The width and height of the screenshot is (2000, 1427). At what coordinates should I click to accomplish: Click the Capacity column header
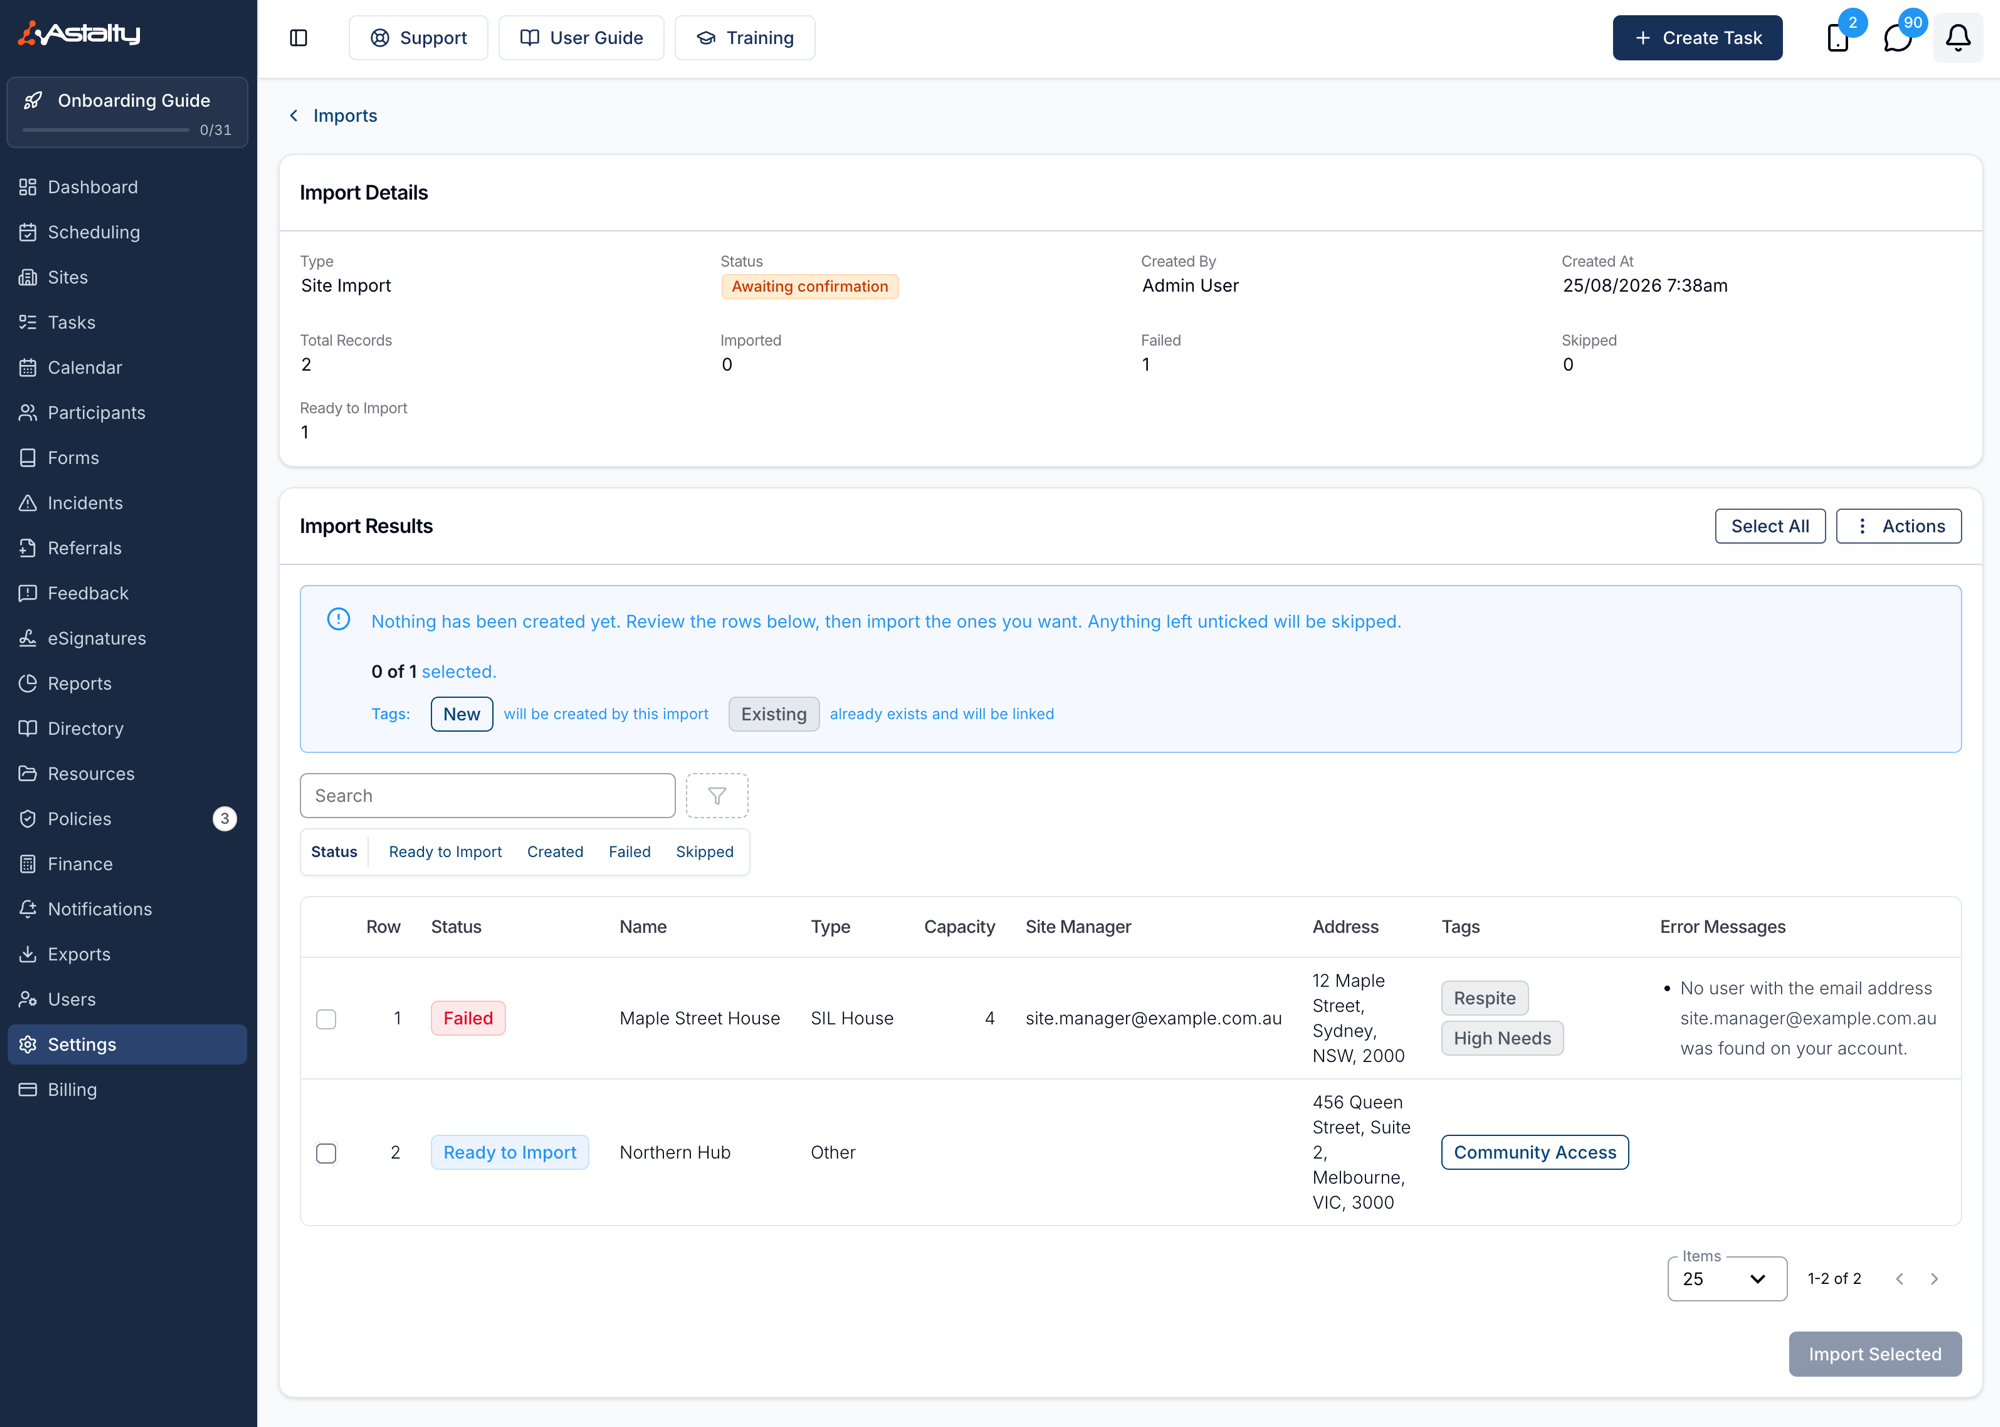(x=959, y=927)
